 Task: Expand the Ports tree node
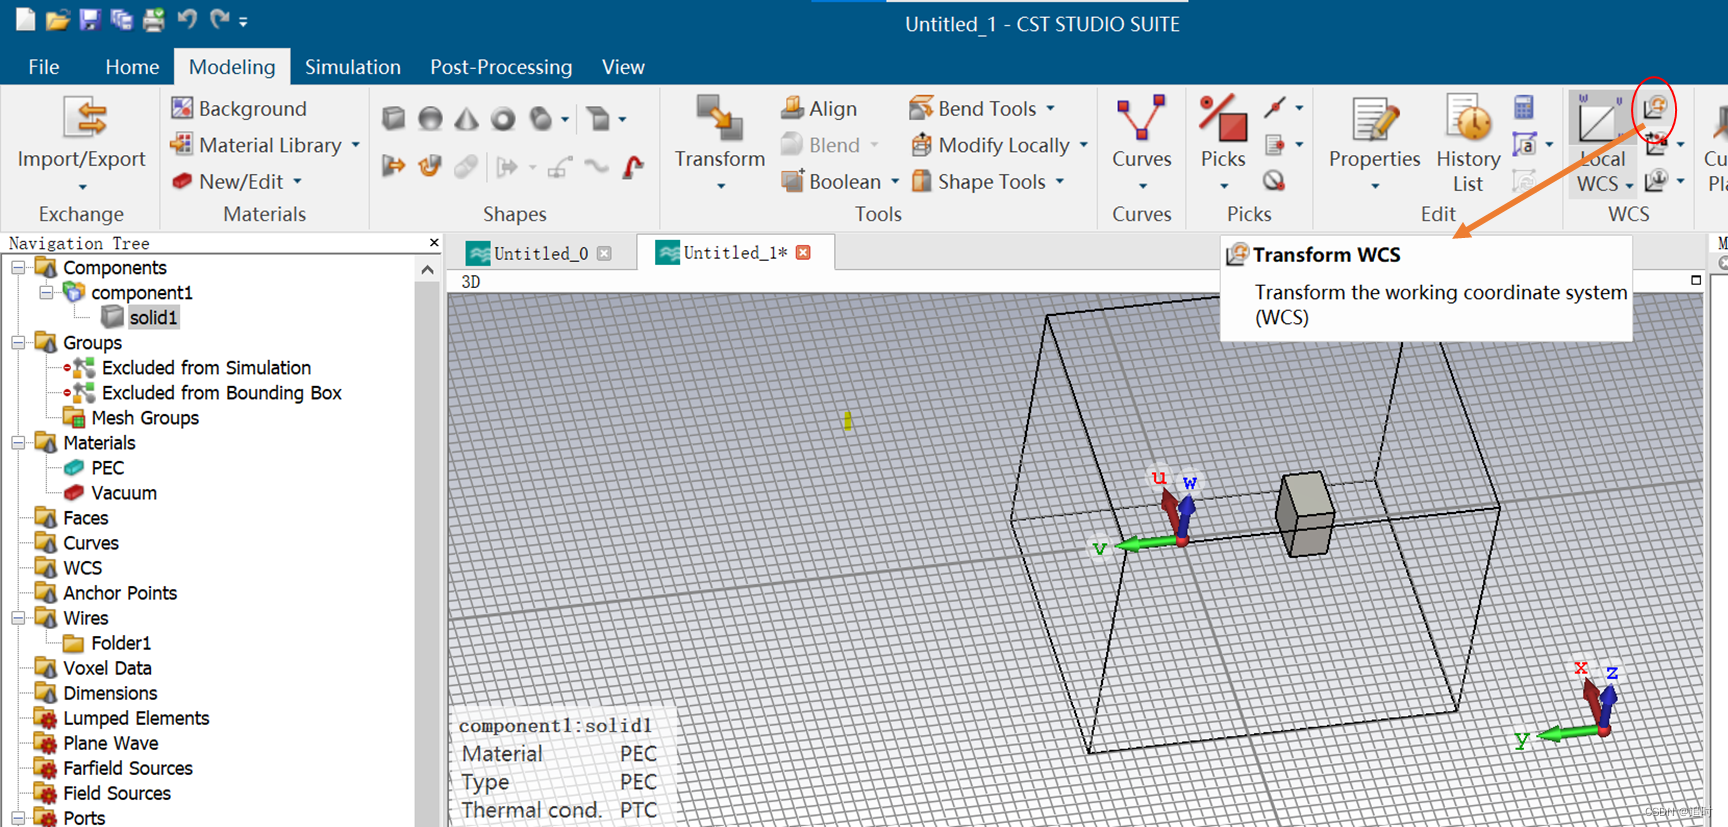(18, 818)
